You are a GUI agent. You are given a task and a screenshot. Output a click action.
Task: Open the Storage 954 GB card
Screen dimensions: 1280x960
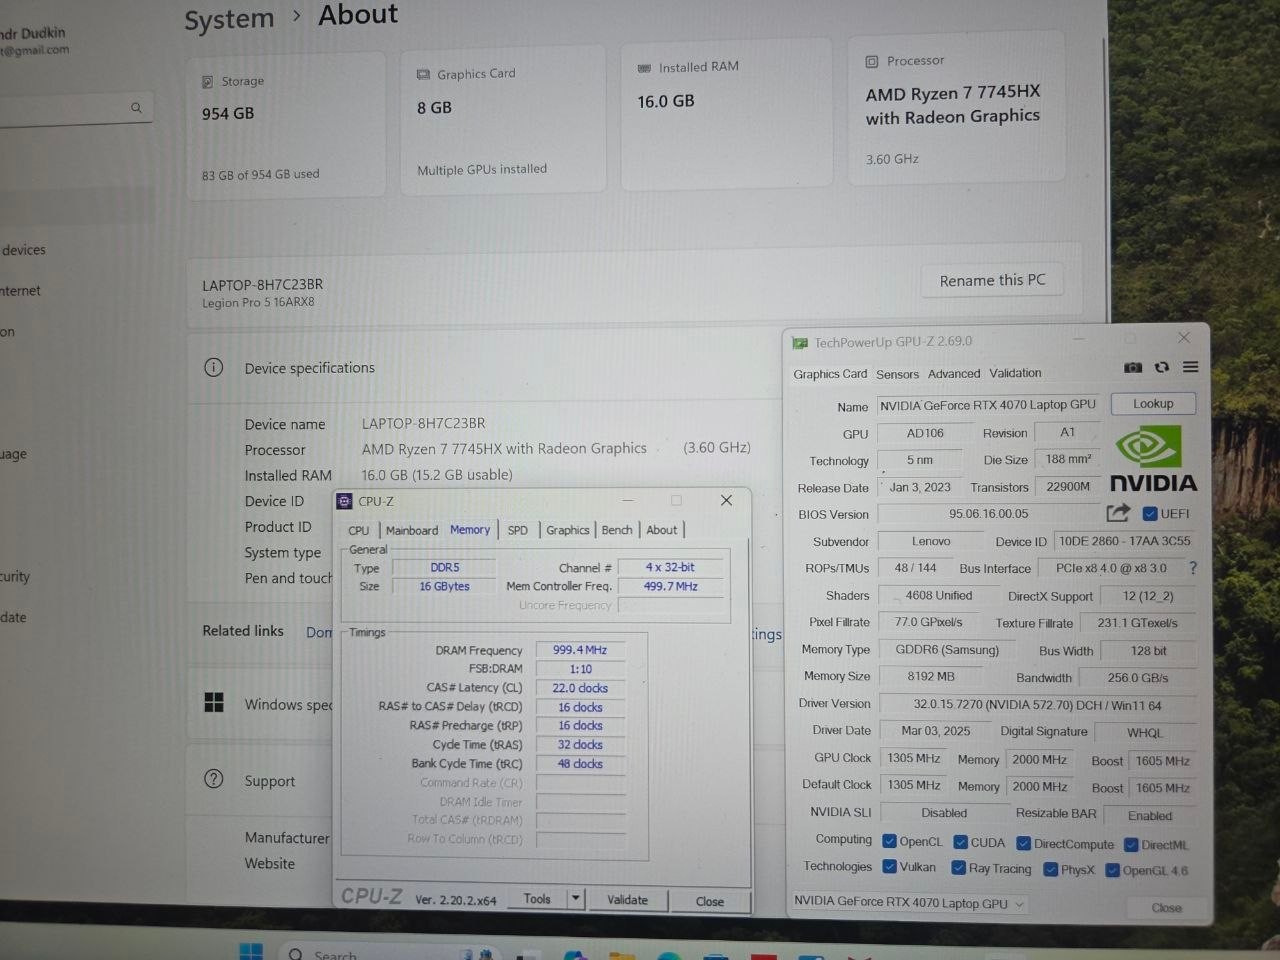coord(286,126)
